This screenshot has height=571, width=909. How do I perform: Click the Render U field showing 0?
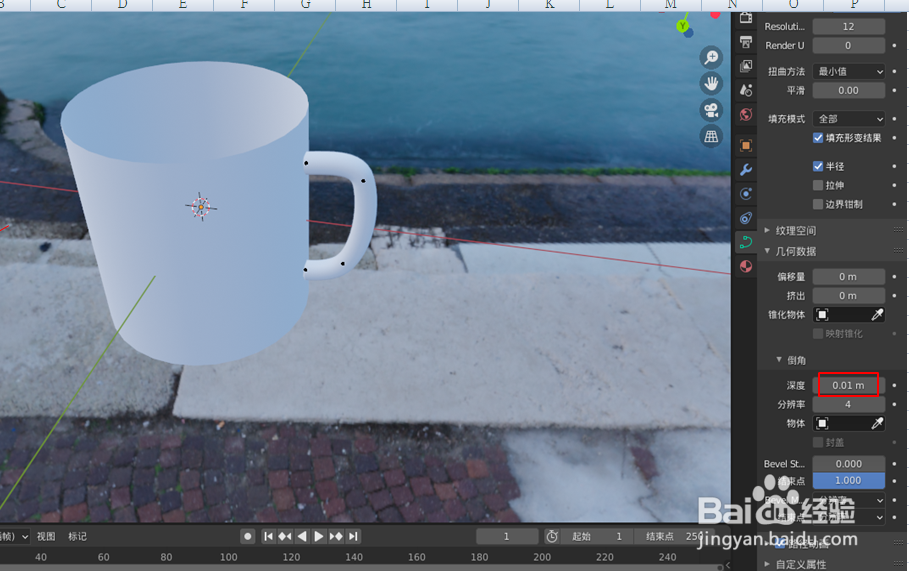849,45
